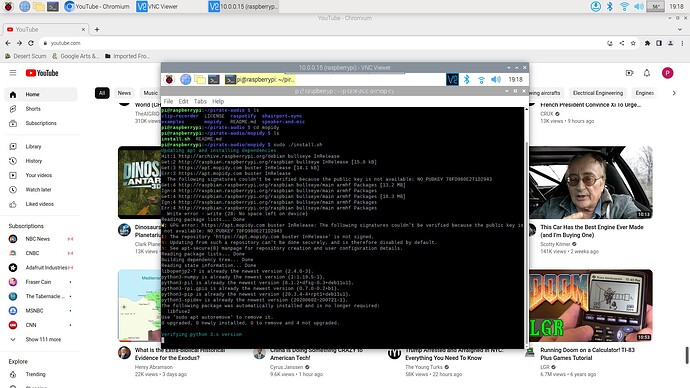Open Running Doom on Calculator thumbnail

click(x=591, y=305)
